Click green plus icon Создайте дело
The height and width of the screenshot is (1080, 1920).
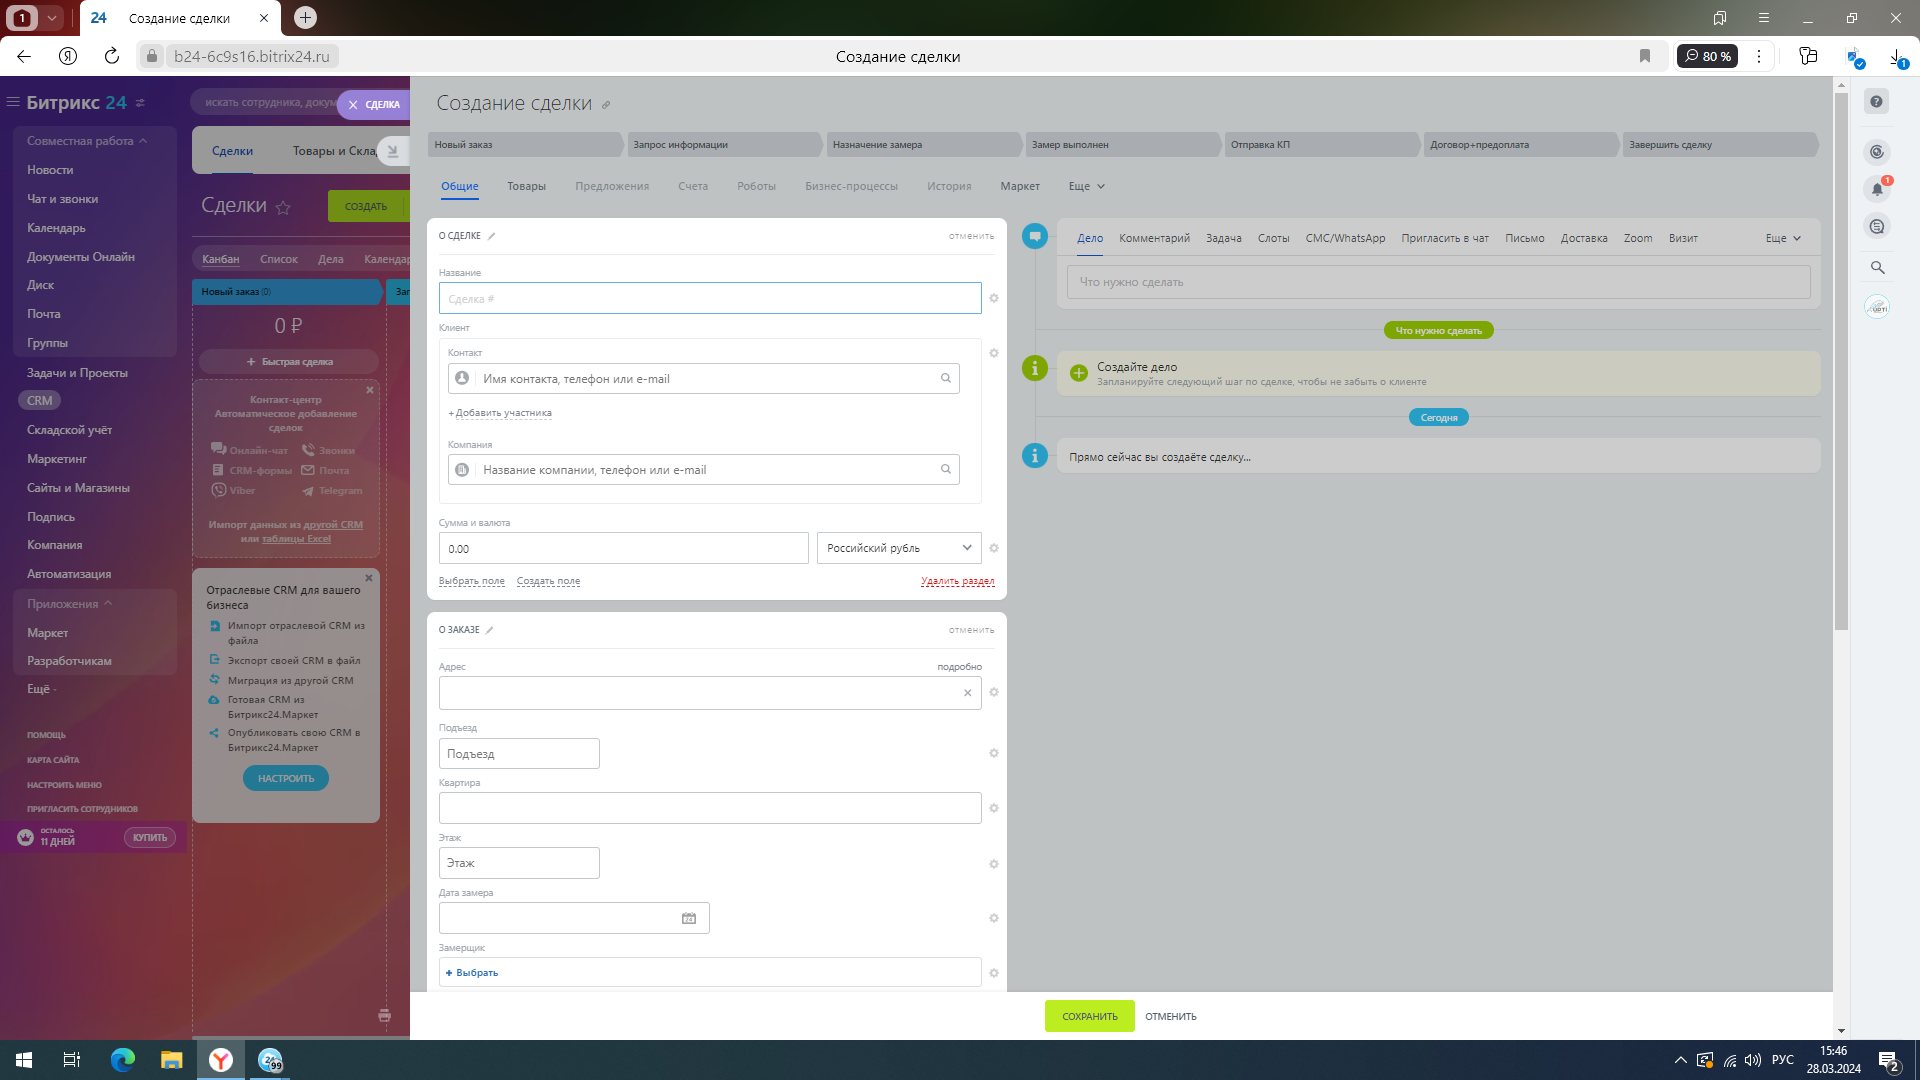1079,373
